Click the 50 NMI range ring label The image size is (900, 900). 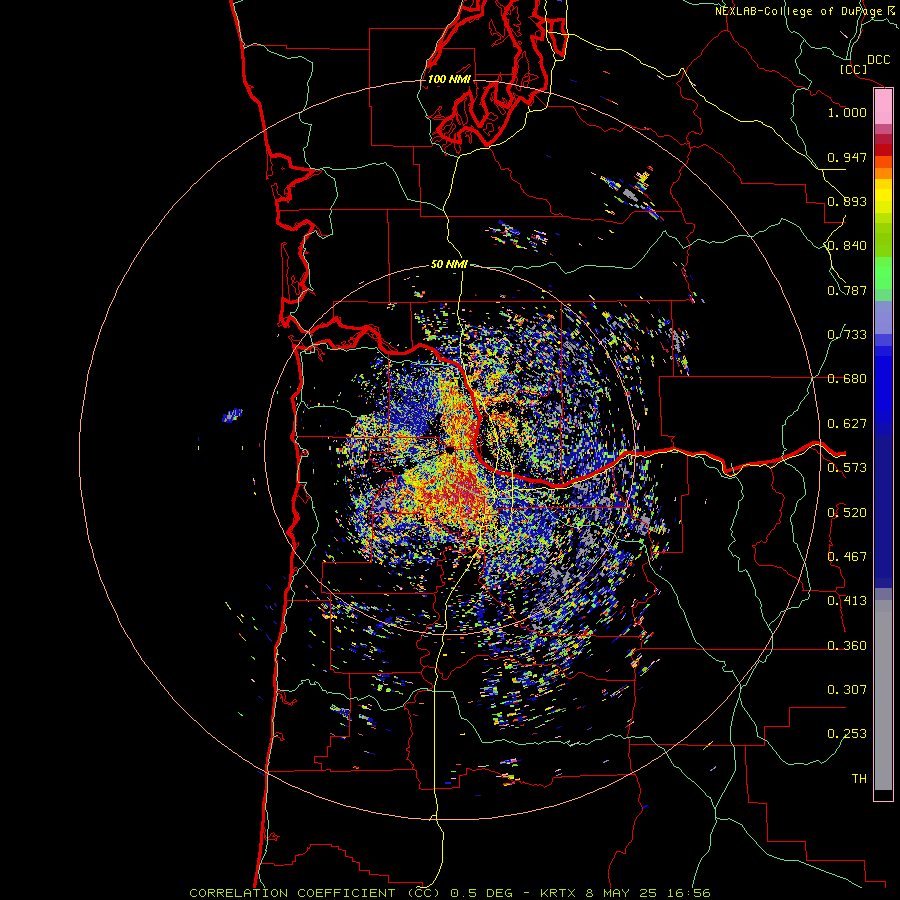449,264
